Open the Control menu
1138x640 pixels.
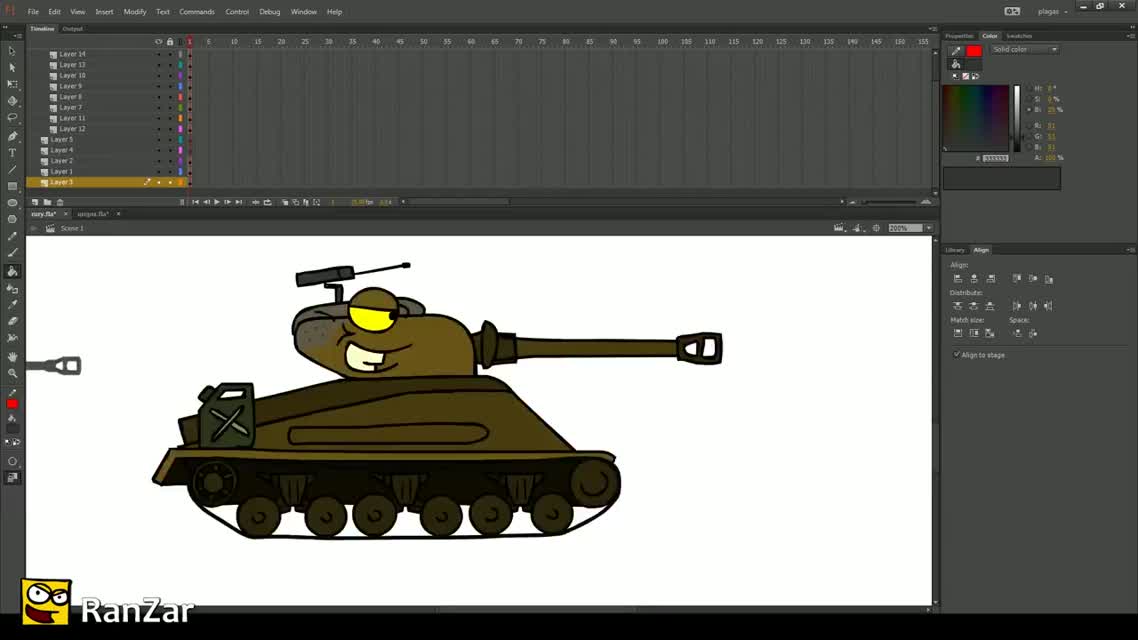(x=237, y=12)
